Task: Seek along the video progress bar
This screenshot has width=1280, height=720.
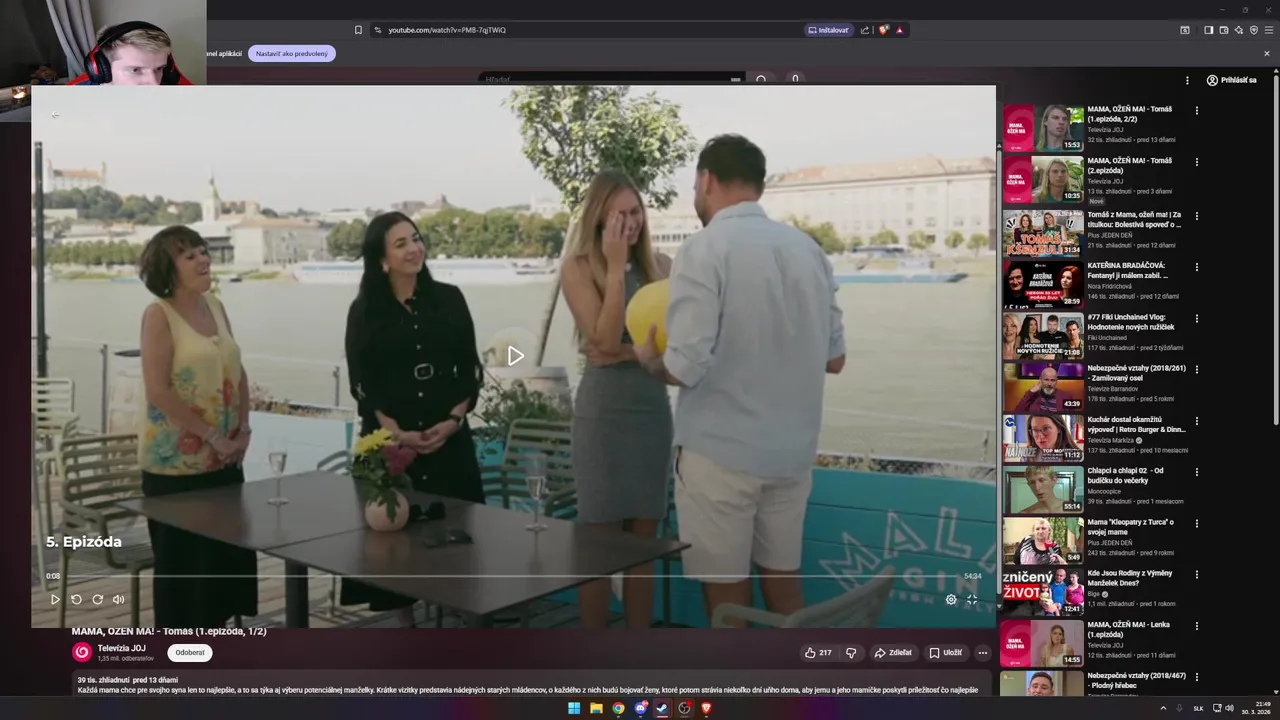Action: (513, 576)
